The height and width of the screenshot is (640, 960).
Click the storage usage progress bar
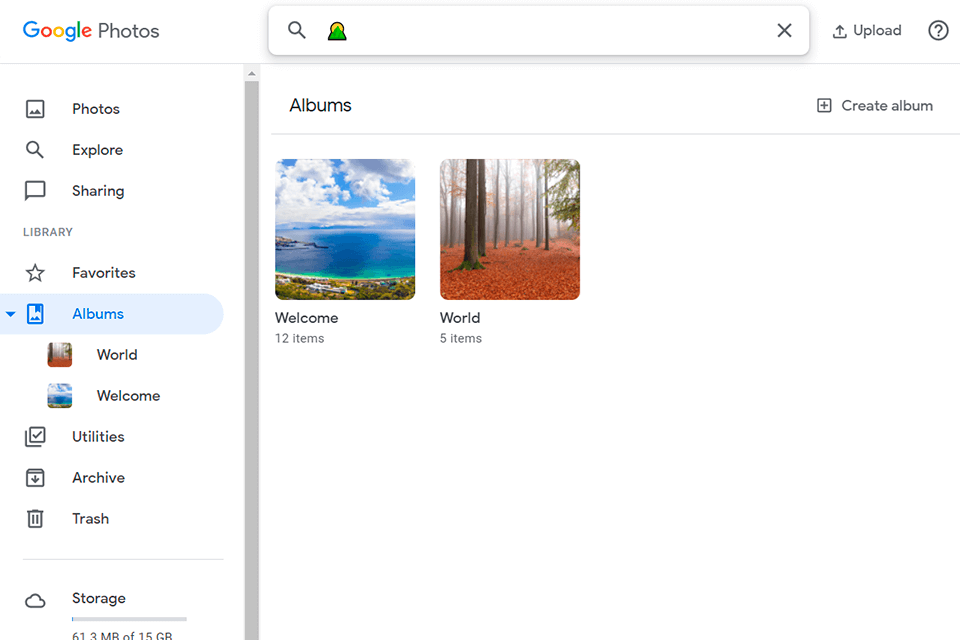click(129, 619)
